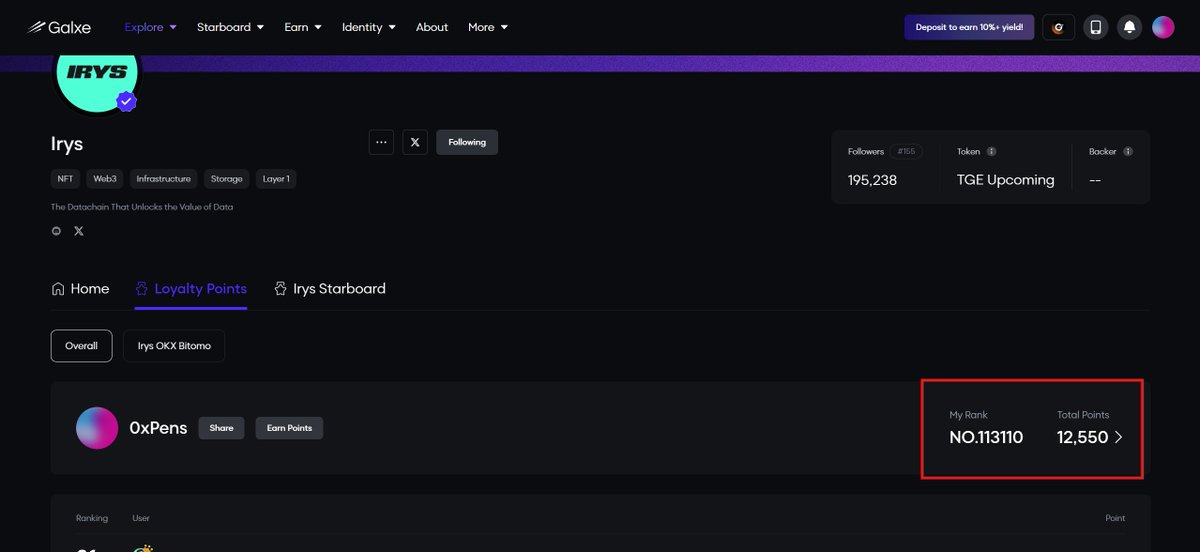Click the Ranking column header
This screenshot has width=1200, height=552.
click(92, 518)
